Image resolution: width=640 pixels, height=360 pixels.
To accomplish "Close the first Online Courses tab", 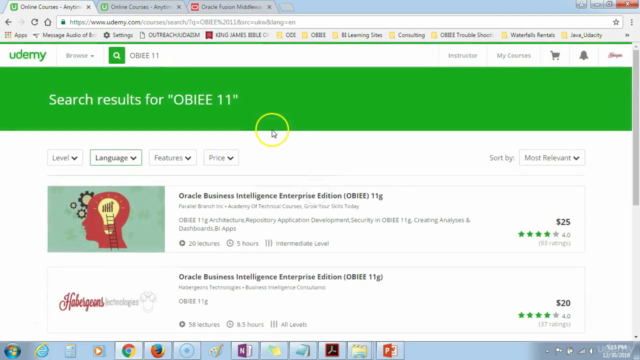I will click(x=89, y=7).
